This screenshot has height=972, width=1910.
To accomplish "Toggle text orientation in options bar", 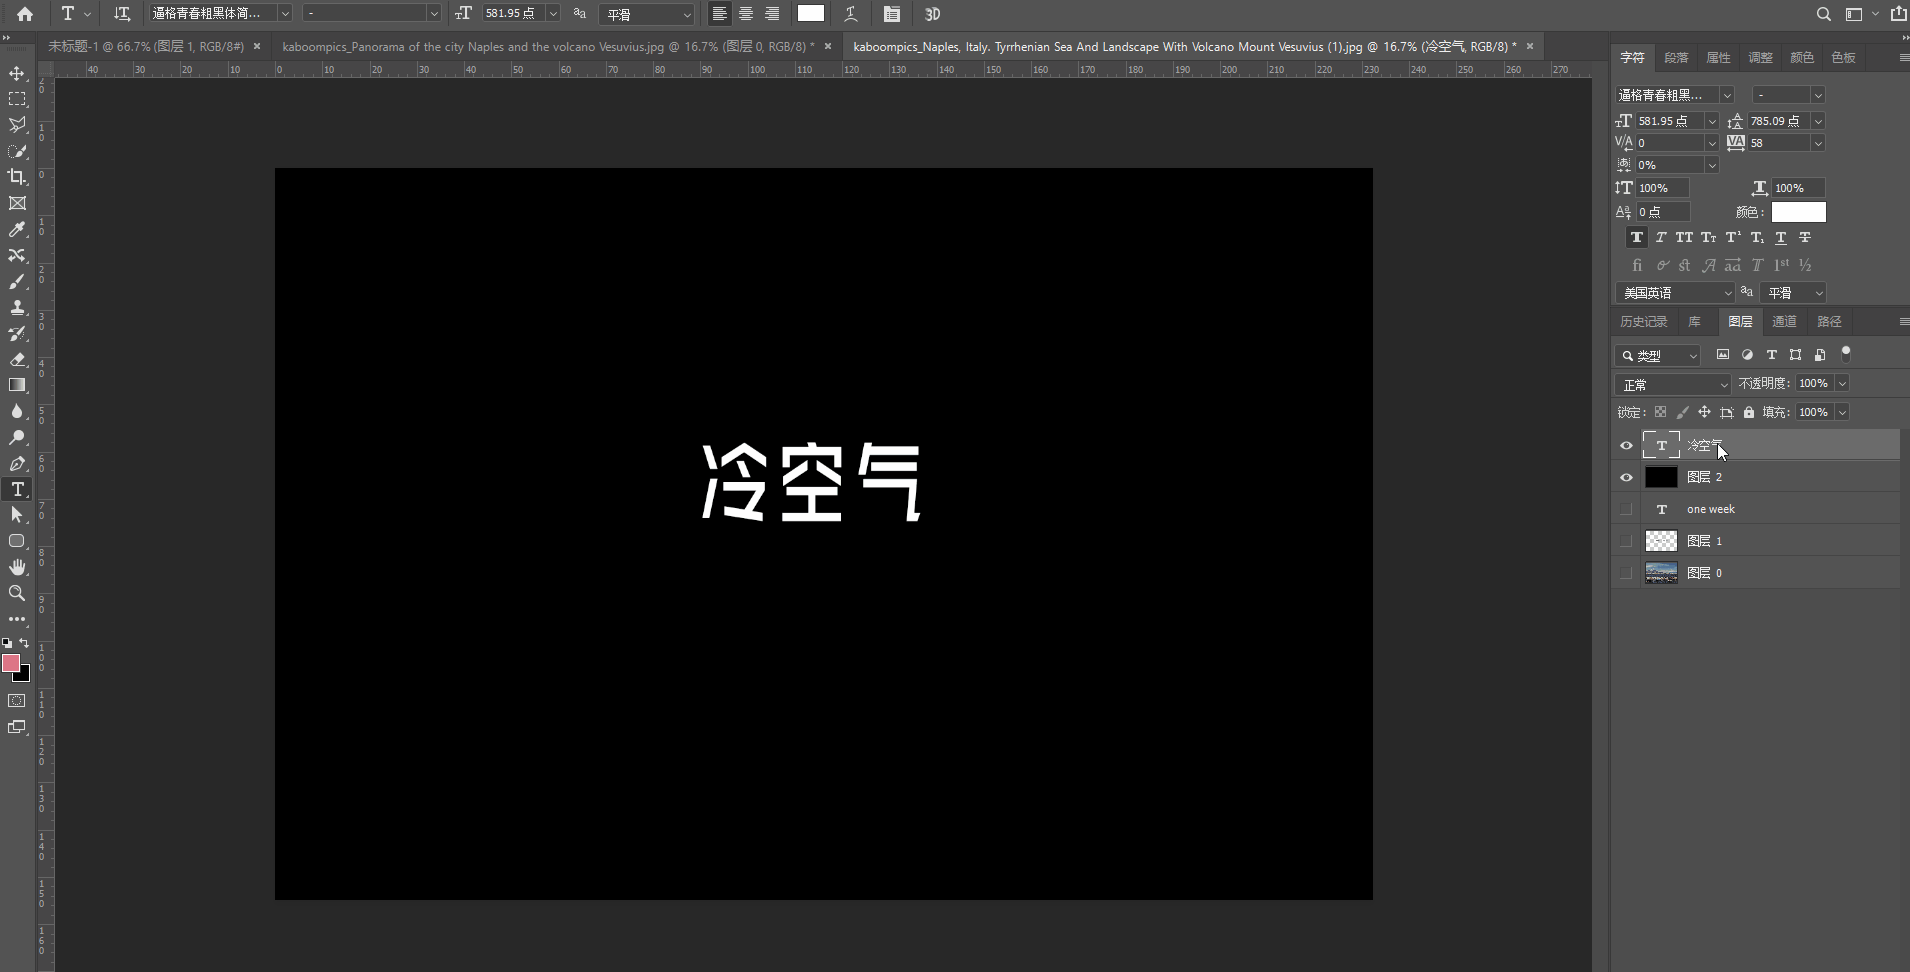I will point(122,14).
